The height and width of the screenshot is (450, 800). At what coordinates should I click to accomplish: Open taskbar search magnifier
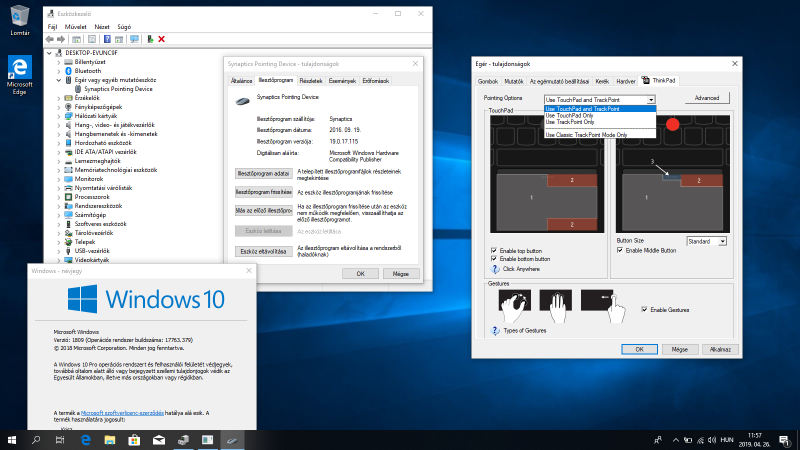pyautogui.click(x=36, y=440)
